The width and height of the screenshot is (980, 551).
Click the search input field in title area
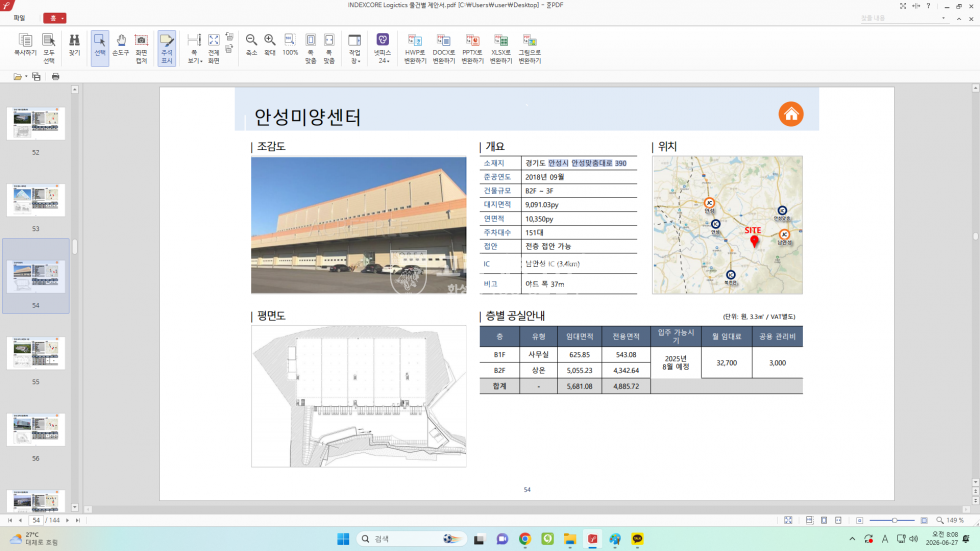pyautogui.click(x=903, y=18)
